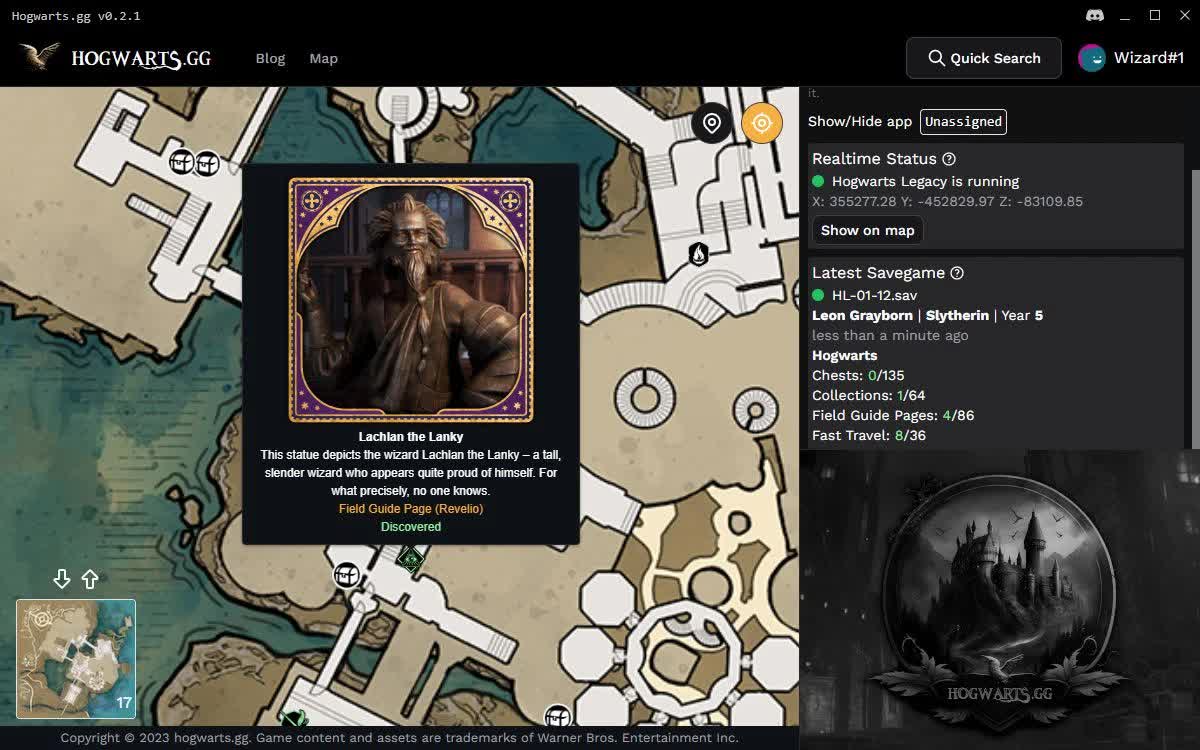The height and width of the screenshot is (750, 1200).
Task: Click the "Show/Hide app" label
Action: pyautogui.click(x=860, y=121)
